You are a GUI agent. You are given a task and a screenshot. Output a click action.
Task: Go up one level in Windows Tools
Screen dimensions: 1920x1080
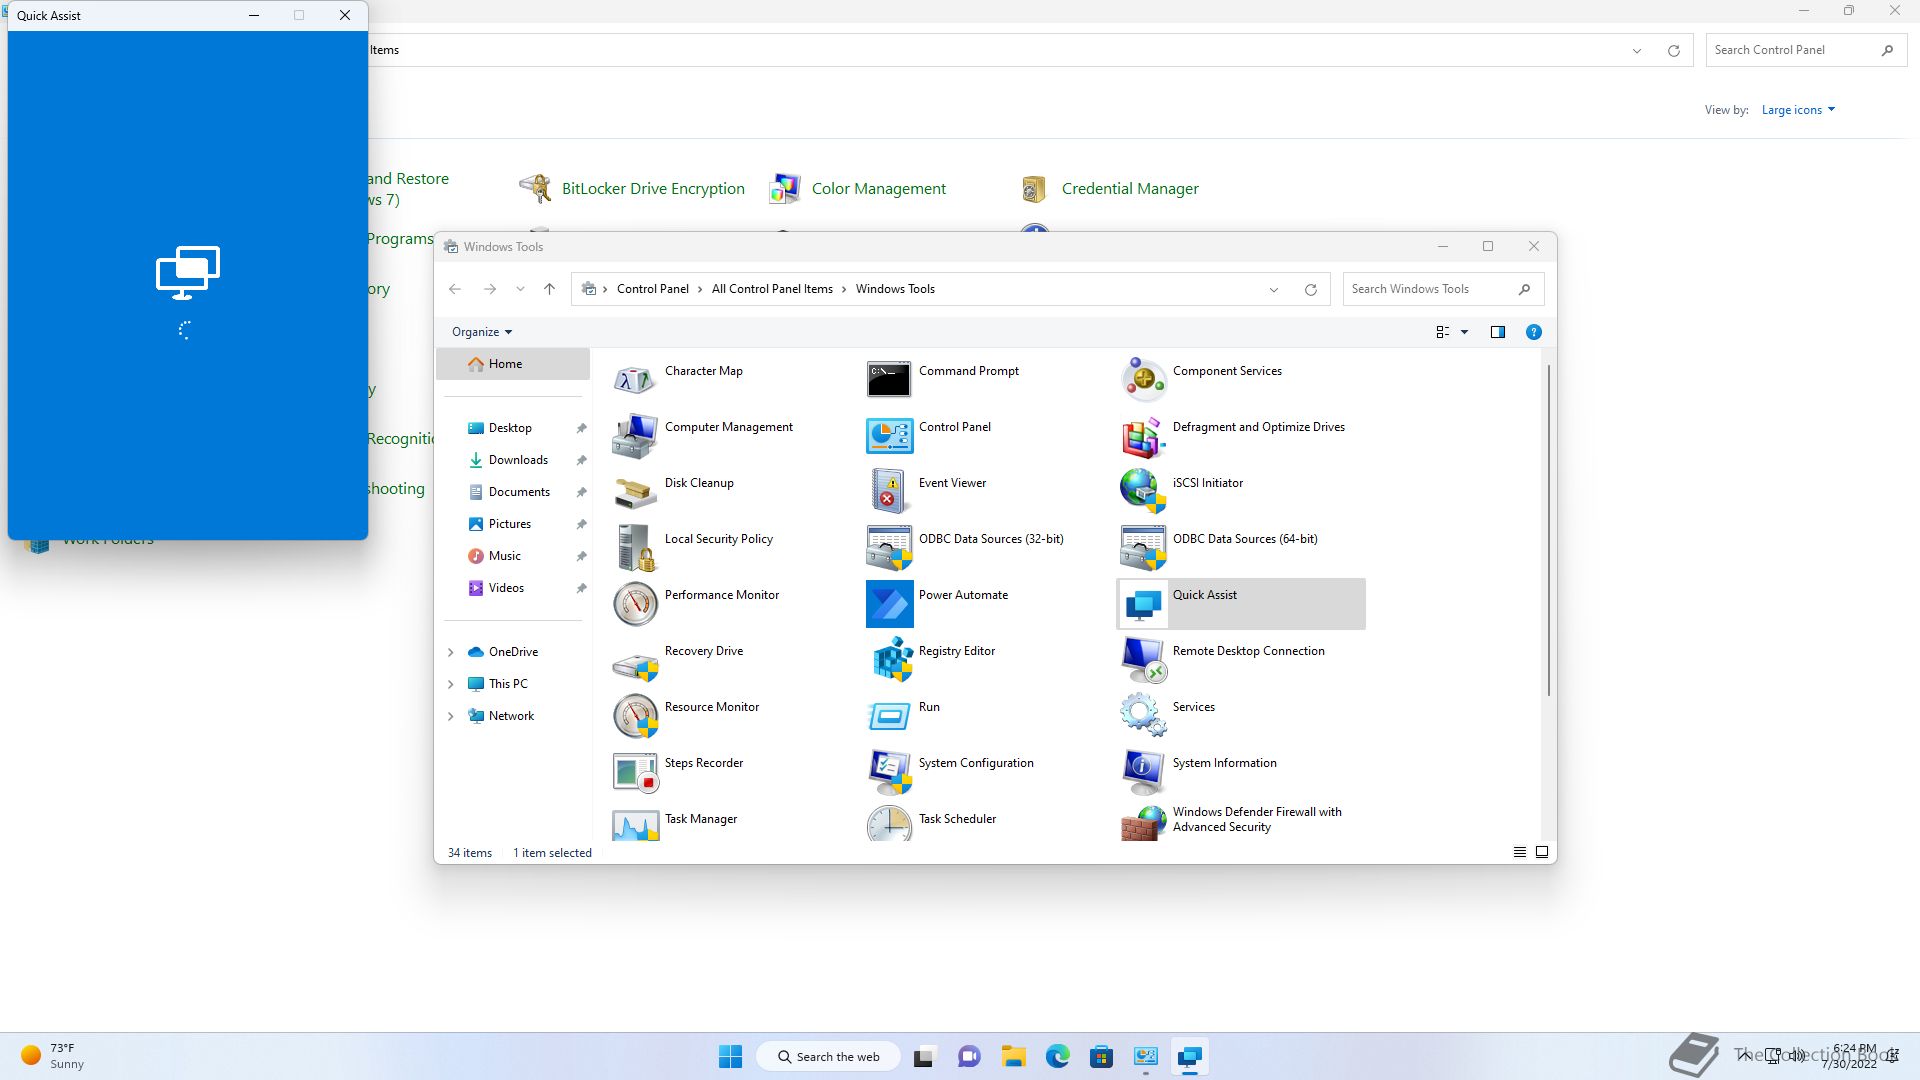click(x=549, y=289)
